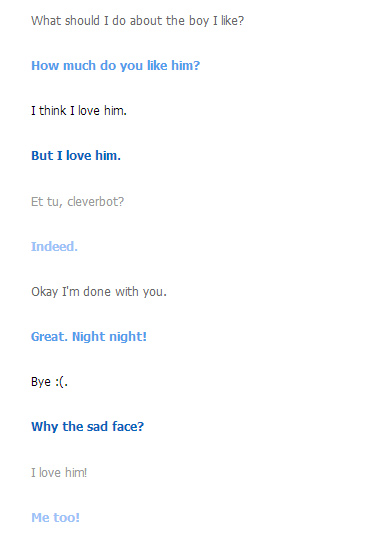Click the word 'cleverbot' in the chat
The width and height of the screenshot is (367, 542).
coord(93,202)
